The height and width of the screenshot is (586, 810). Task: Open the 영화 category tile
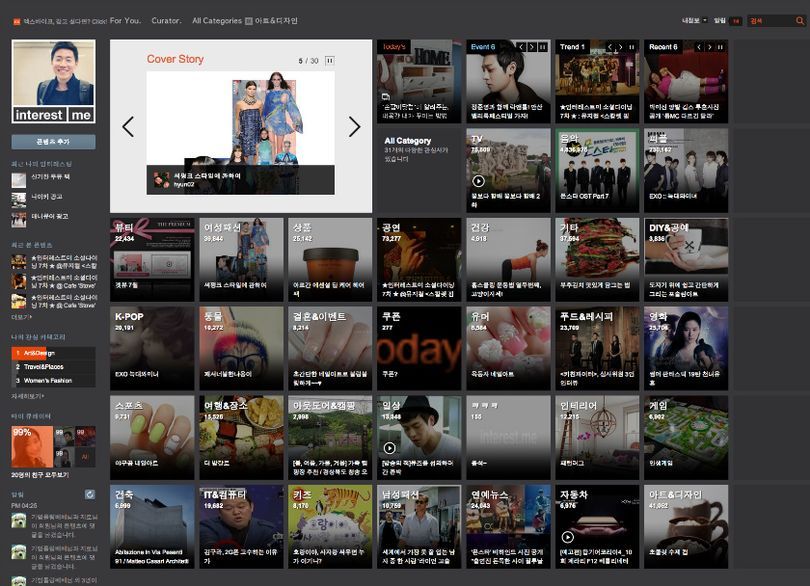coord(686,348)
